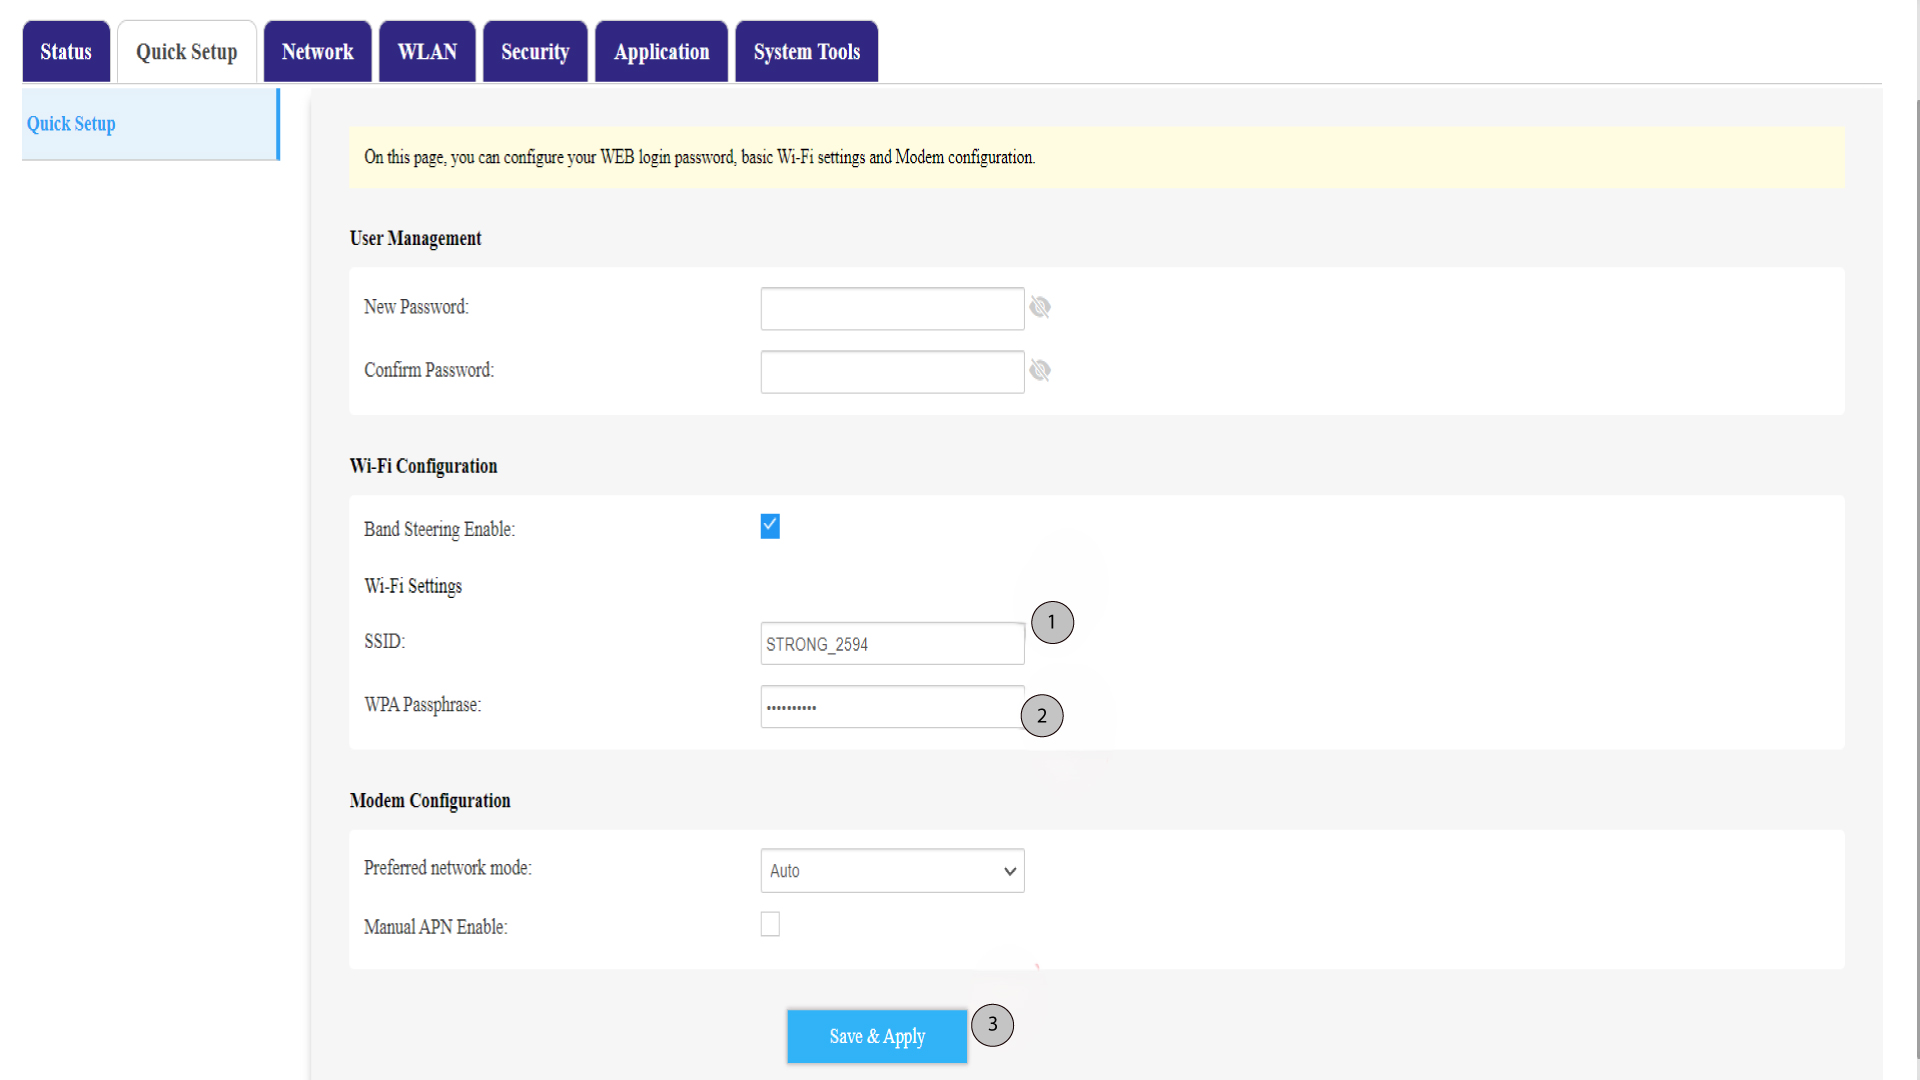Toggle the Band Steering Enable checkbox

click(x=770, y=526)
